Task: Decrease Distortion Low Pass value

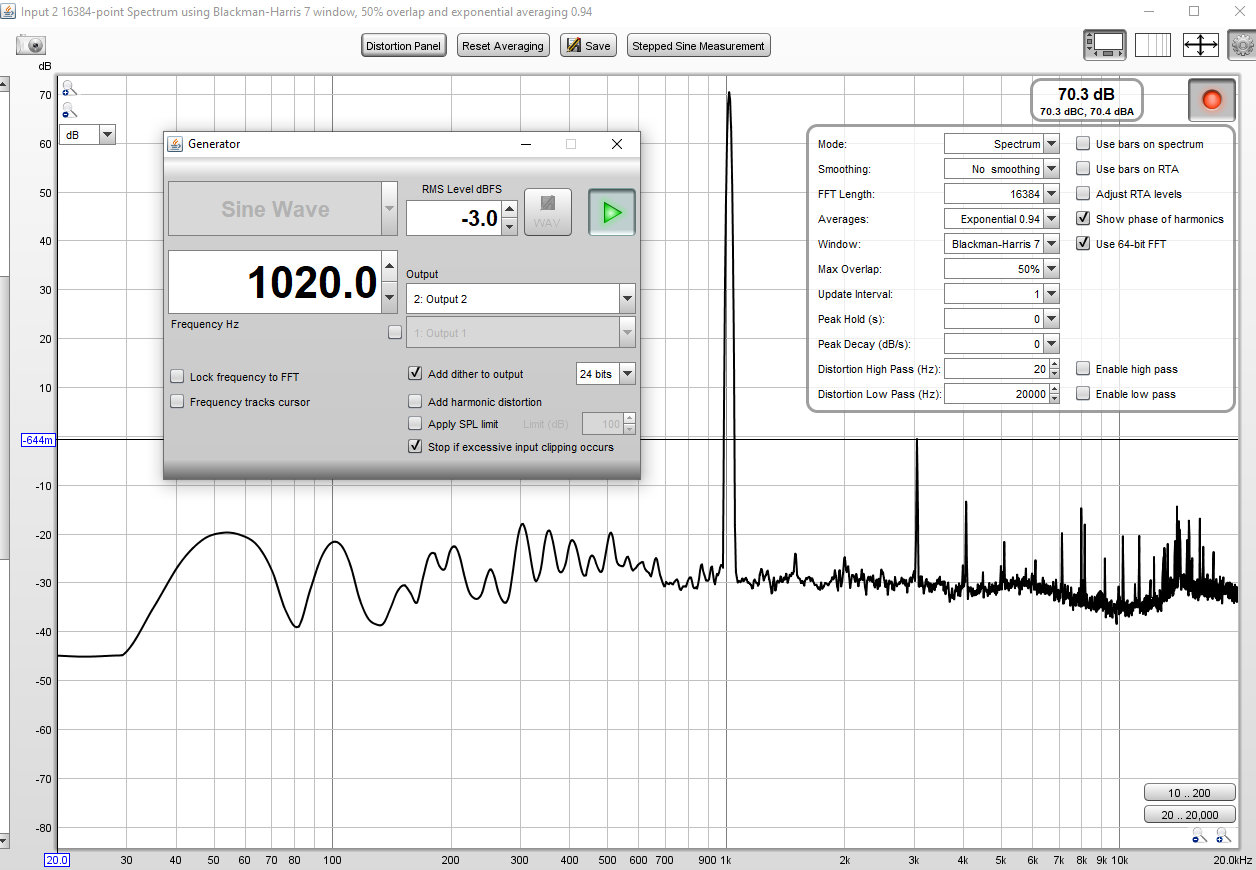Action: [x=1052, y=399]
